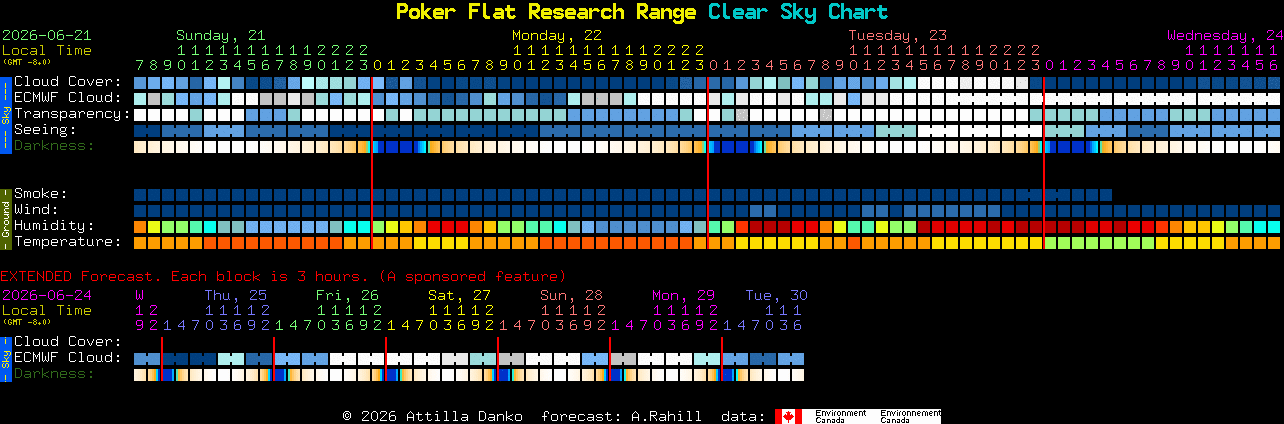The height and width of the screenshot is (424, 1284).
Task: Click the red midnight line between Sunday and Monday
Action: [x=372, y=162]
